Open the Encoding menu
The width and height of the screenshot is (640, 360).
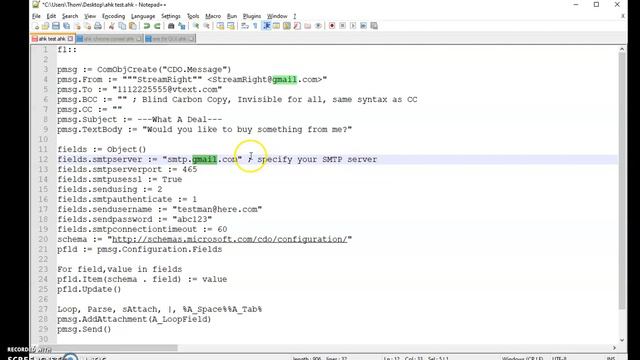[x=113, y=16]
